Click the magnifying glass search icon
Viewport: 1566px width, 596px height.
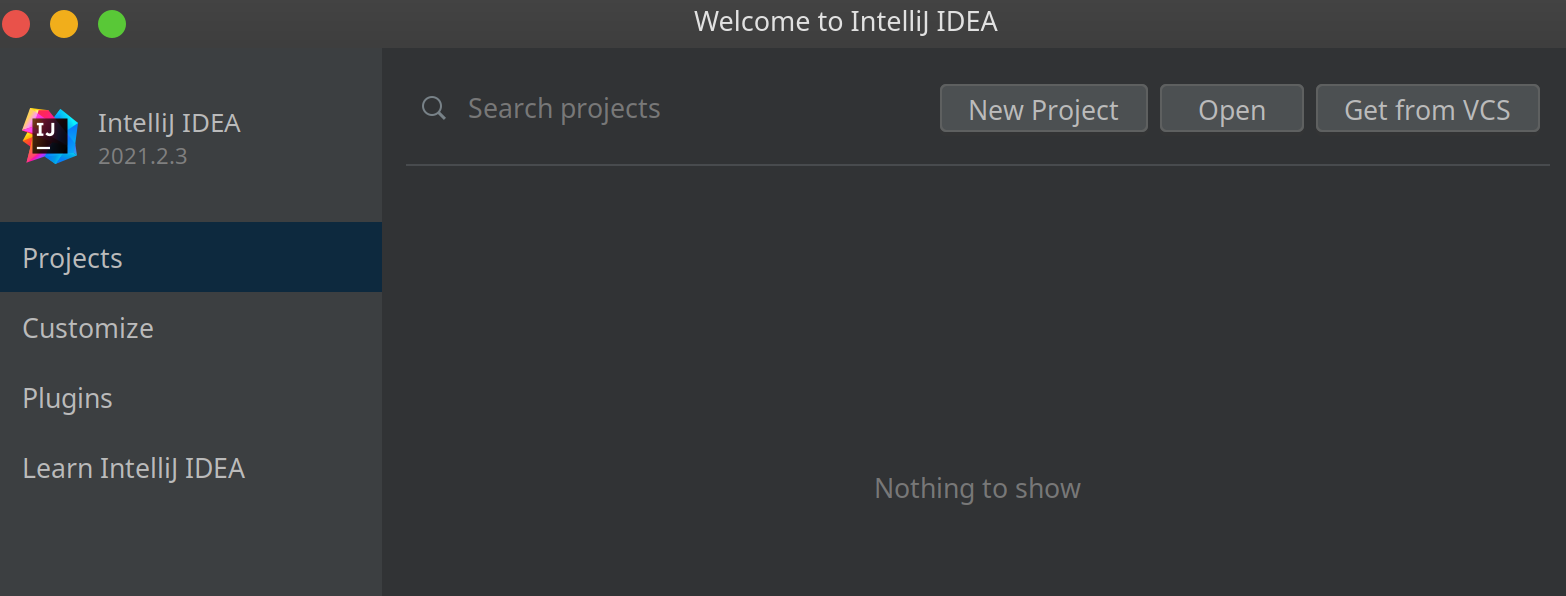pyautogui.click(x=433, y=108)
